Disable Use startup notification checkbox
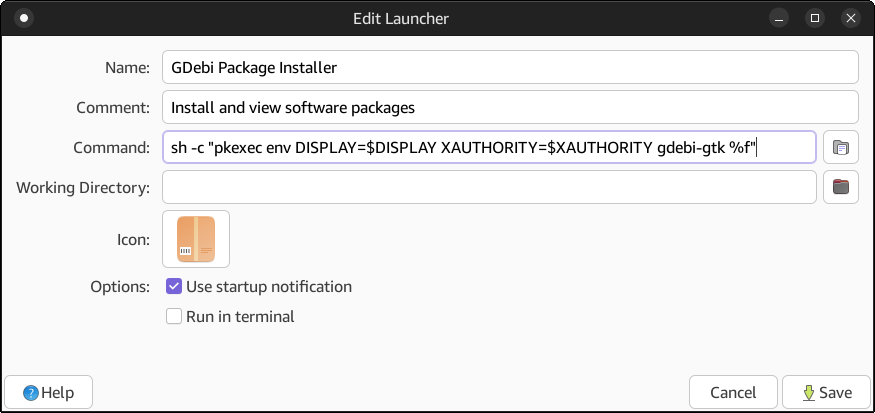Viewport: 875px width, 413px height. coord(174,287)
